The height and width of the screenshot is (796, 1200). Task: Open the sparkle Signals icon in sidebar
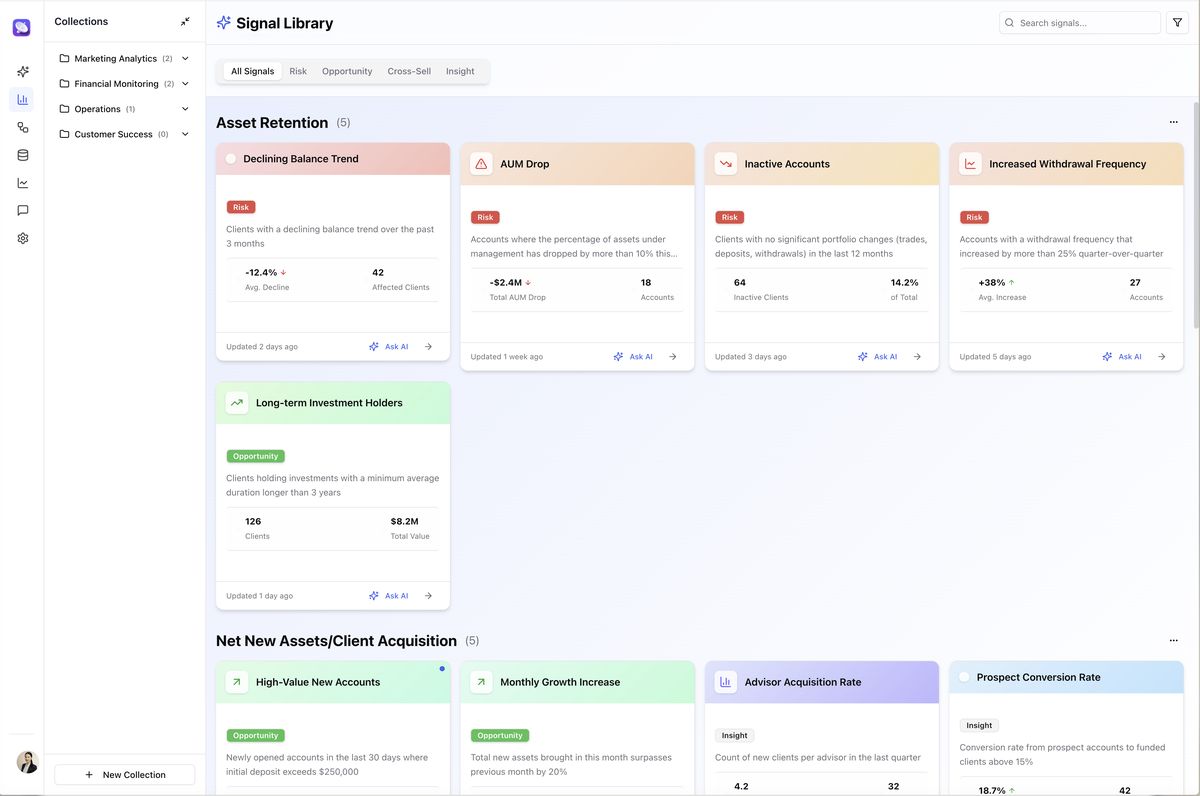coord(22,72)
